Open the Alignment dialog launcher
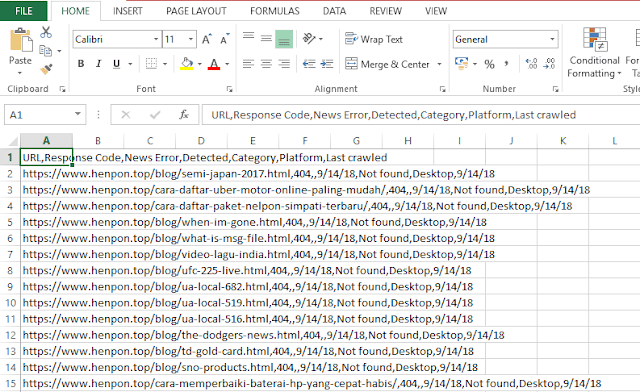 (x=442, y=89)
